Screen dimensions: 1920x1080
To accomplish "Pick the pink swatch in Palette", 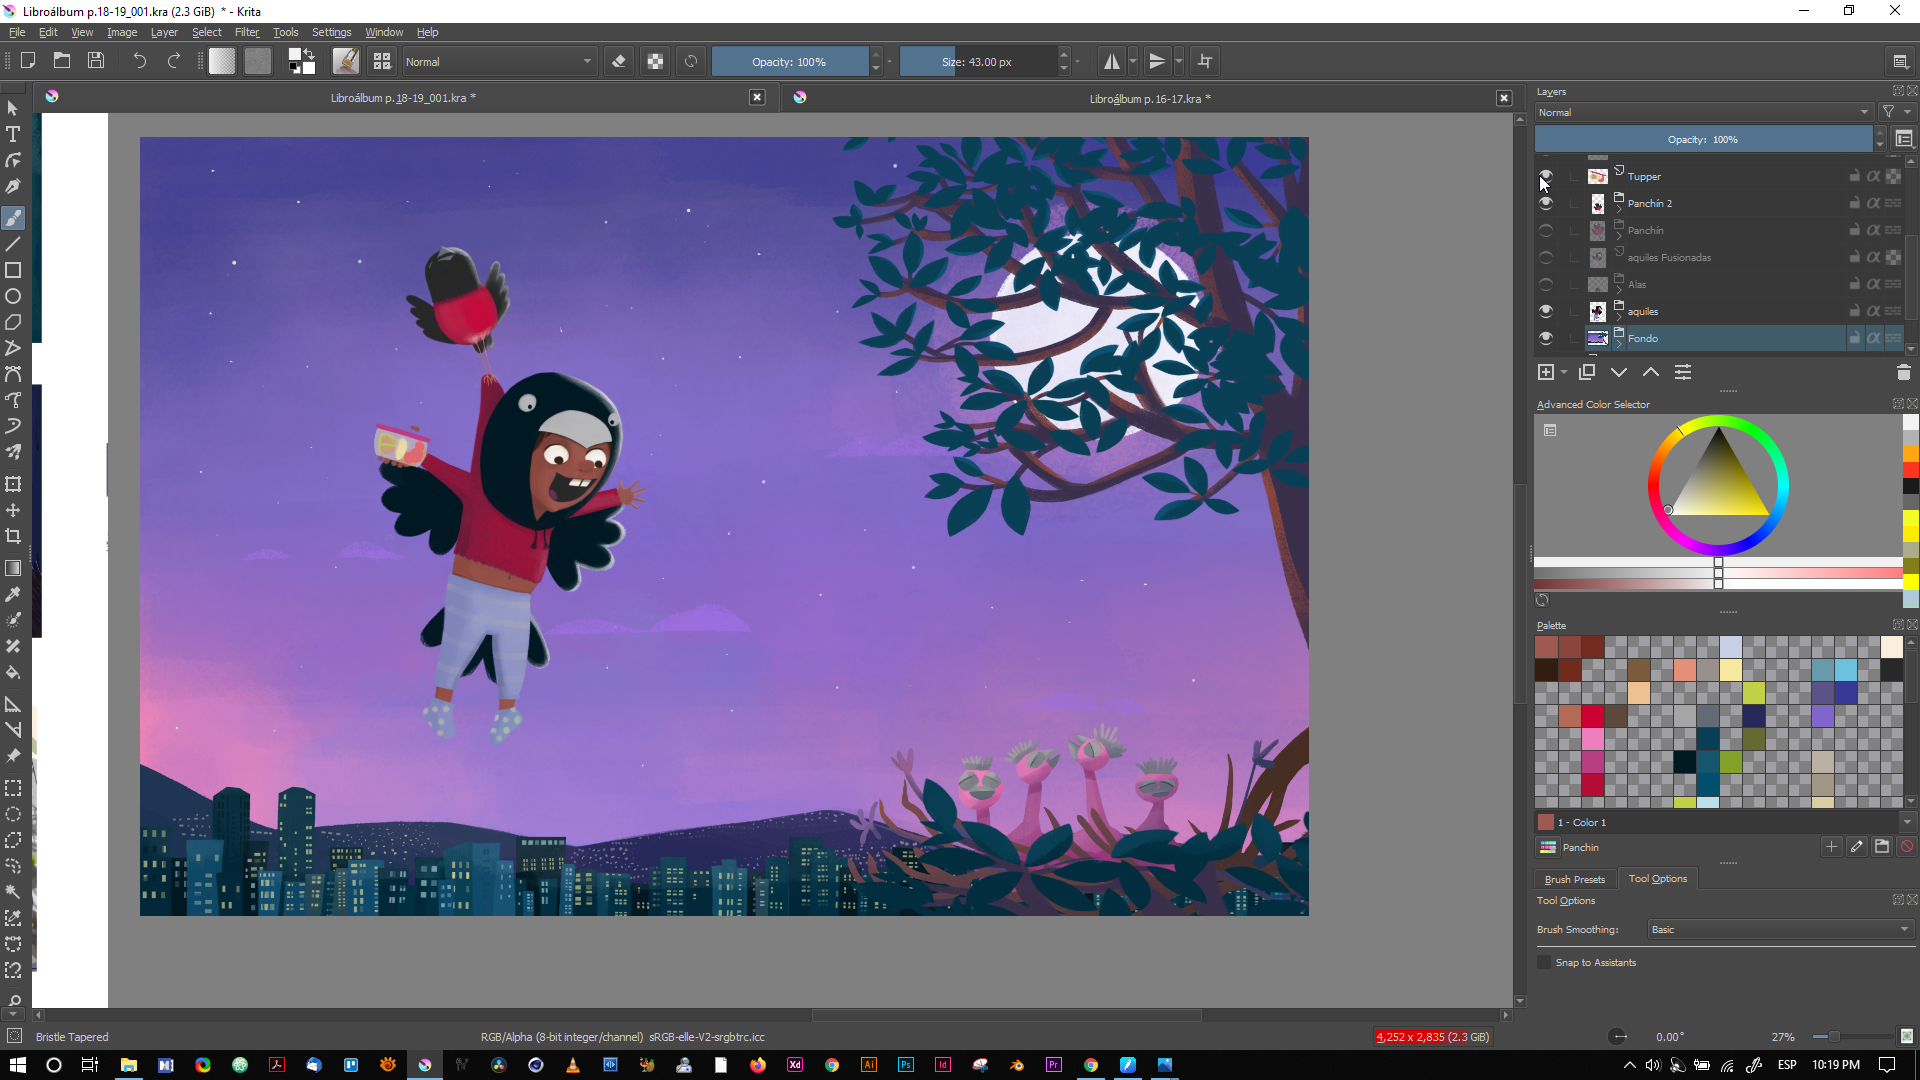I will pos(1592,739).
